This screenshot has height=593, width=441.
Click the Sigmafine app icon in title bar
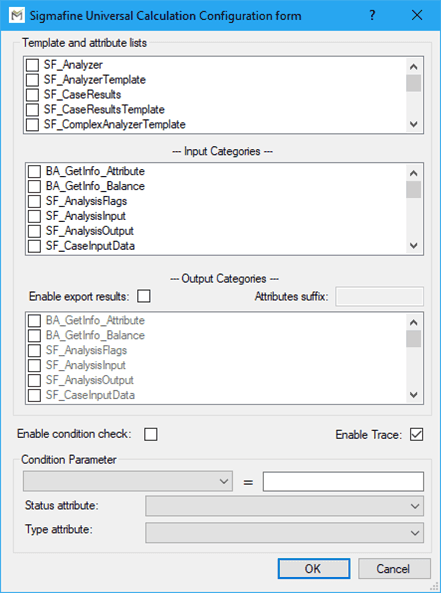[16, 16]
